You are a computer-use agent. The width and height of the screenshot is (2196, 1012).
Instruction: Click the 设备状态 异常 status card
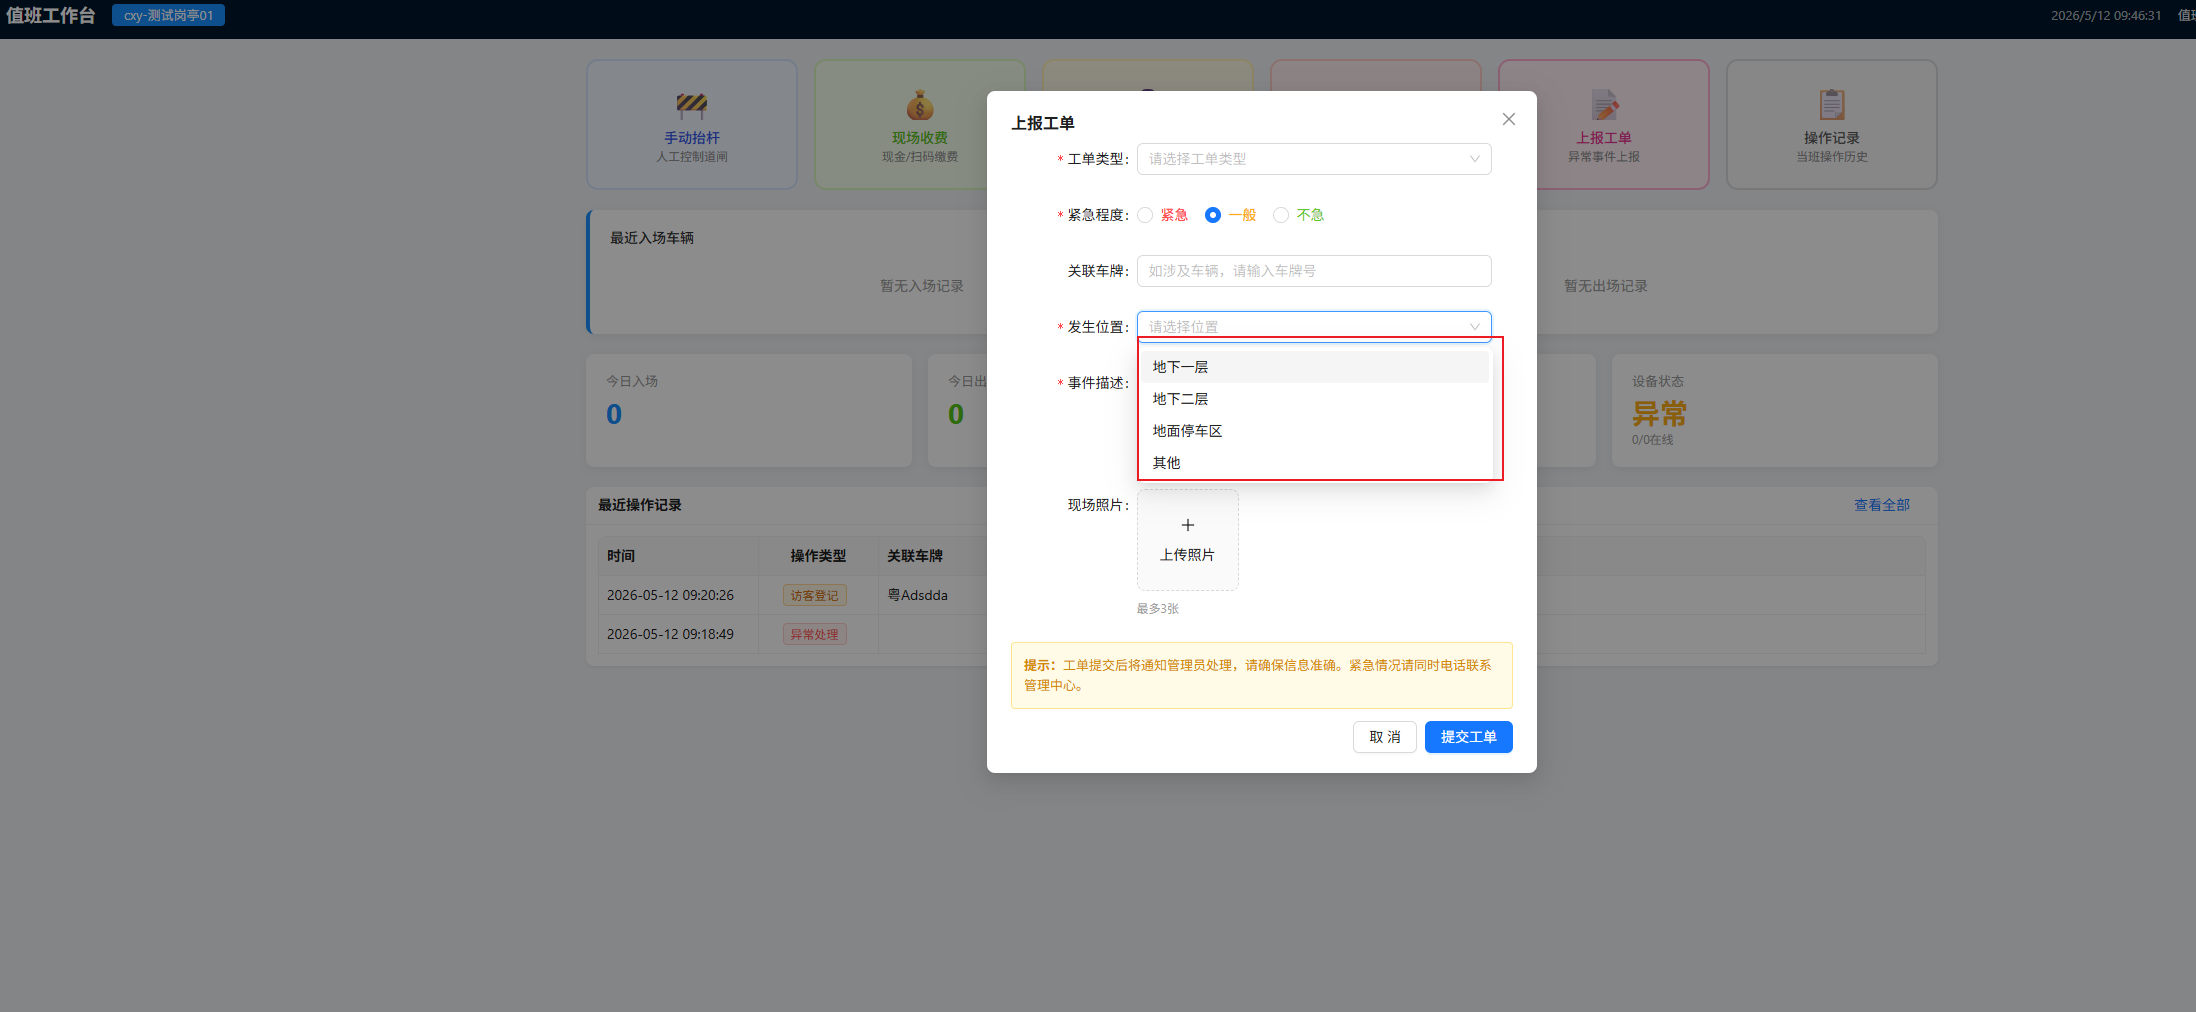pos(1775,410)
